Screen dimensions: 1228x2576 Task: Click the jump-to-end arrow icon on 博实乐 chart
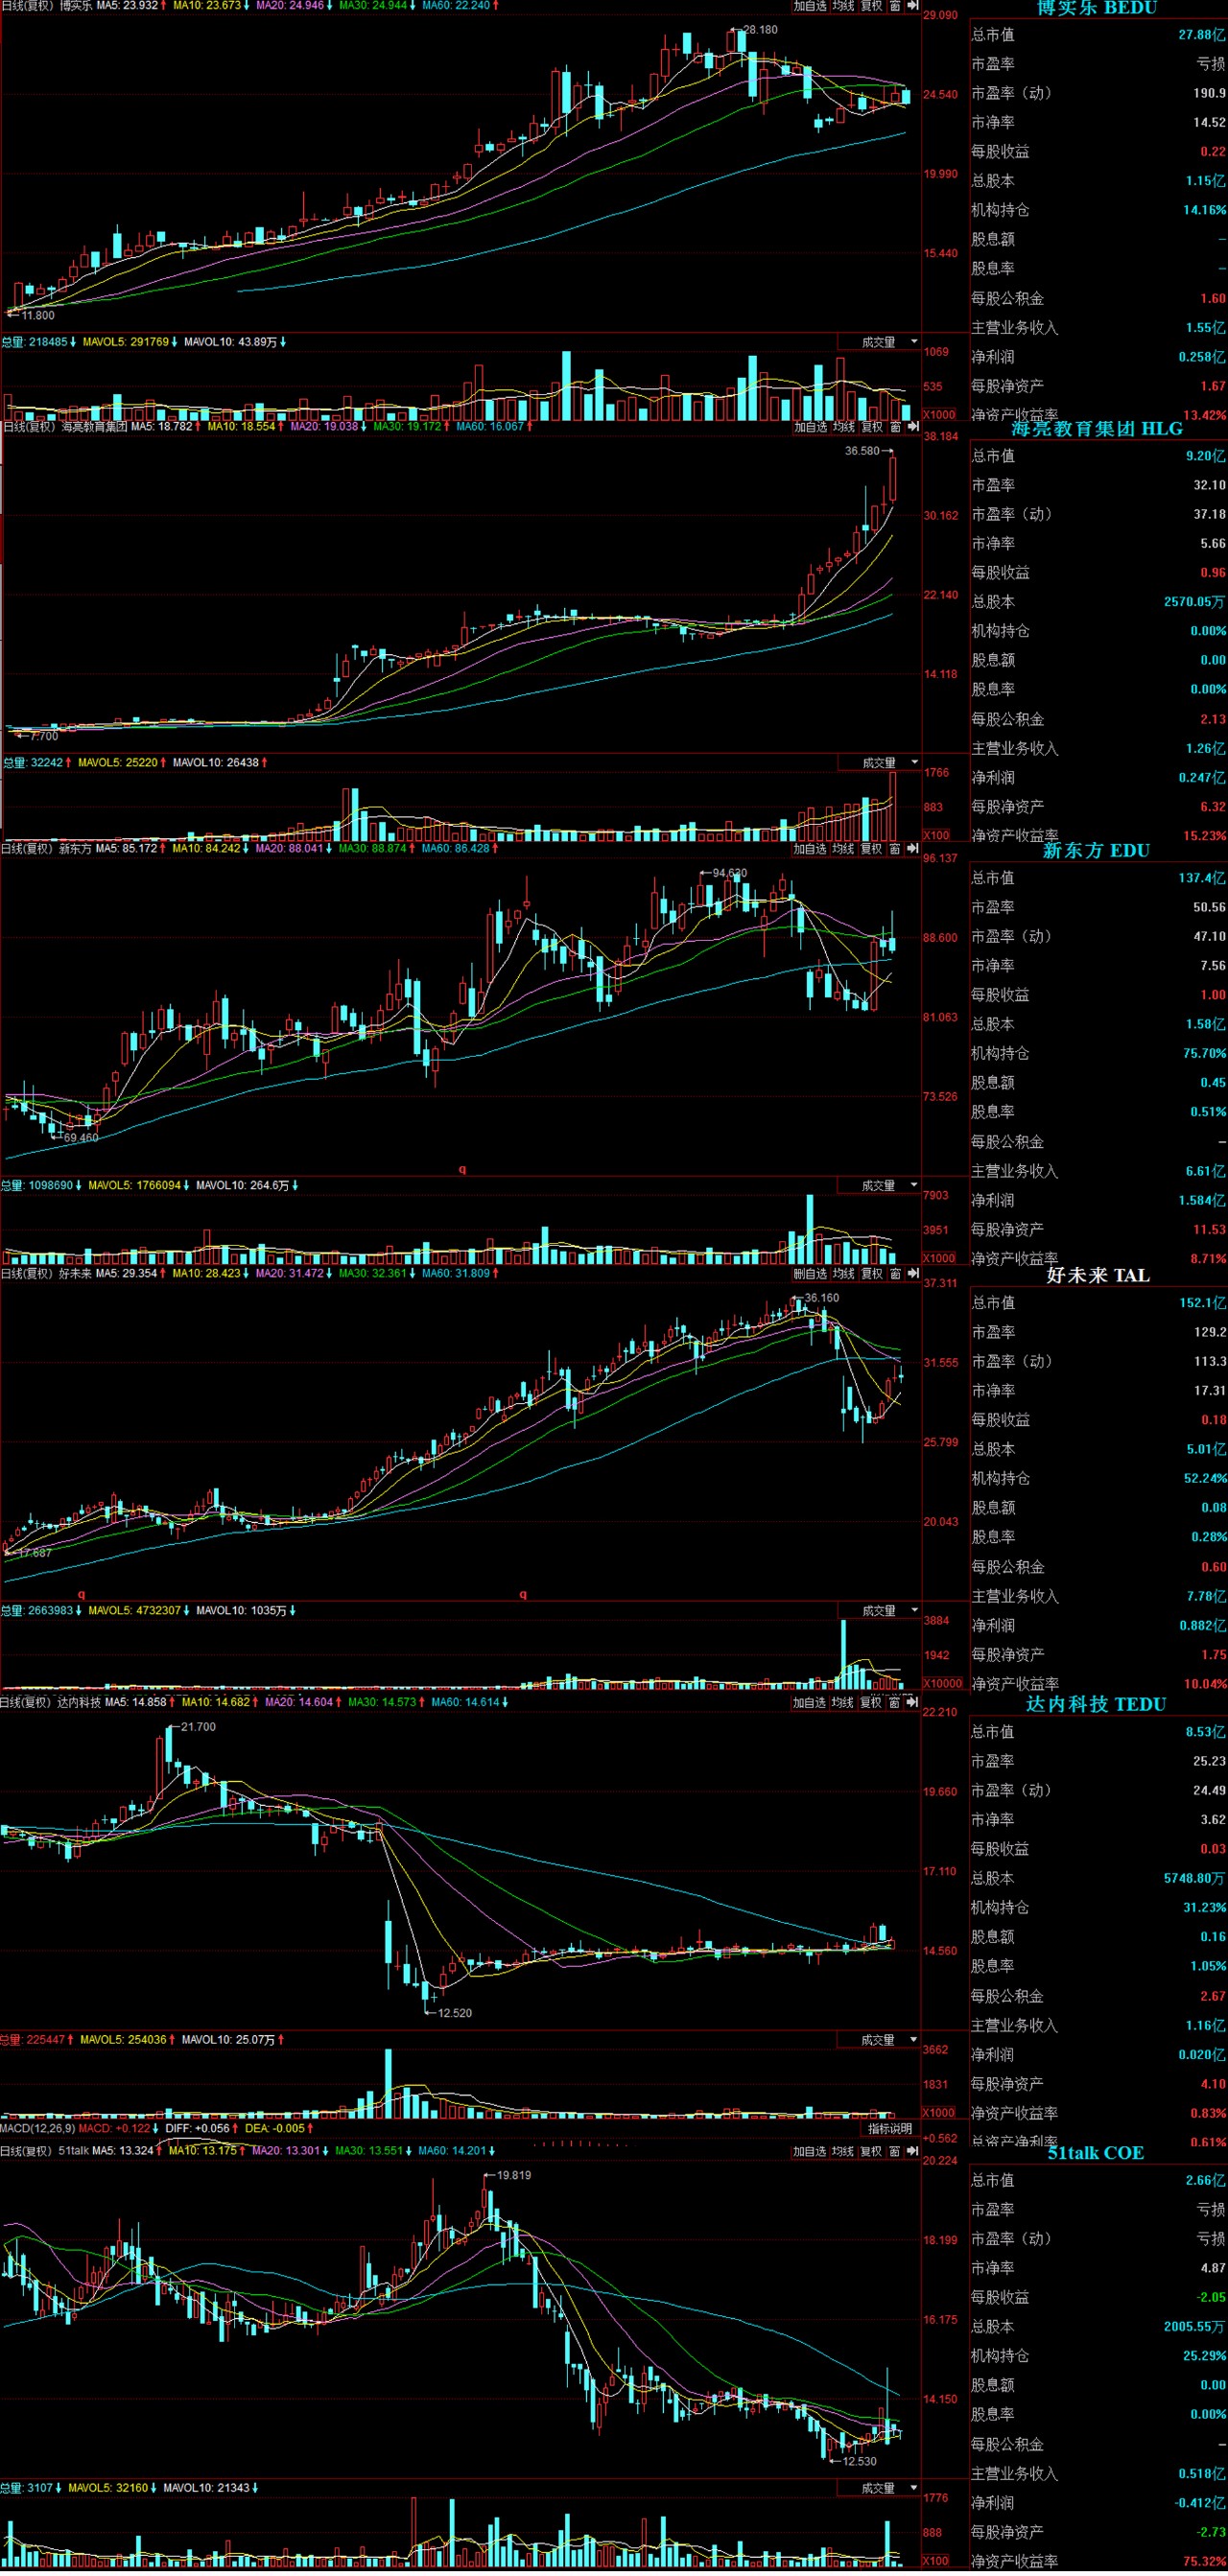point(912,6)
